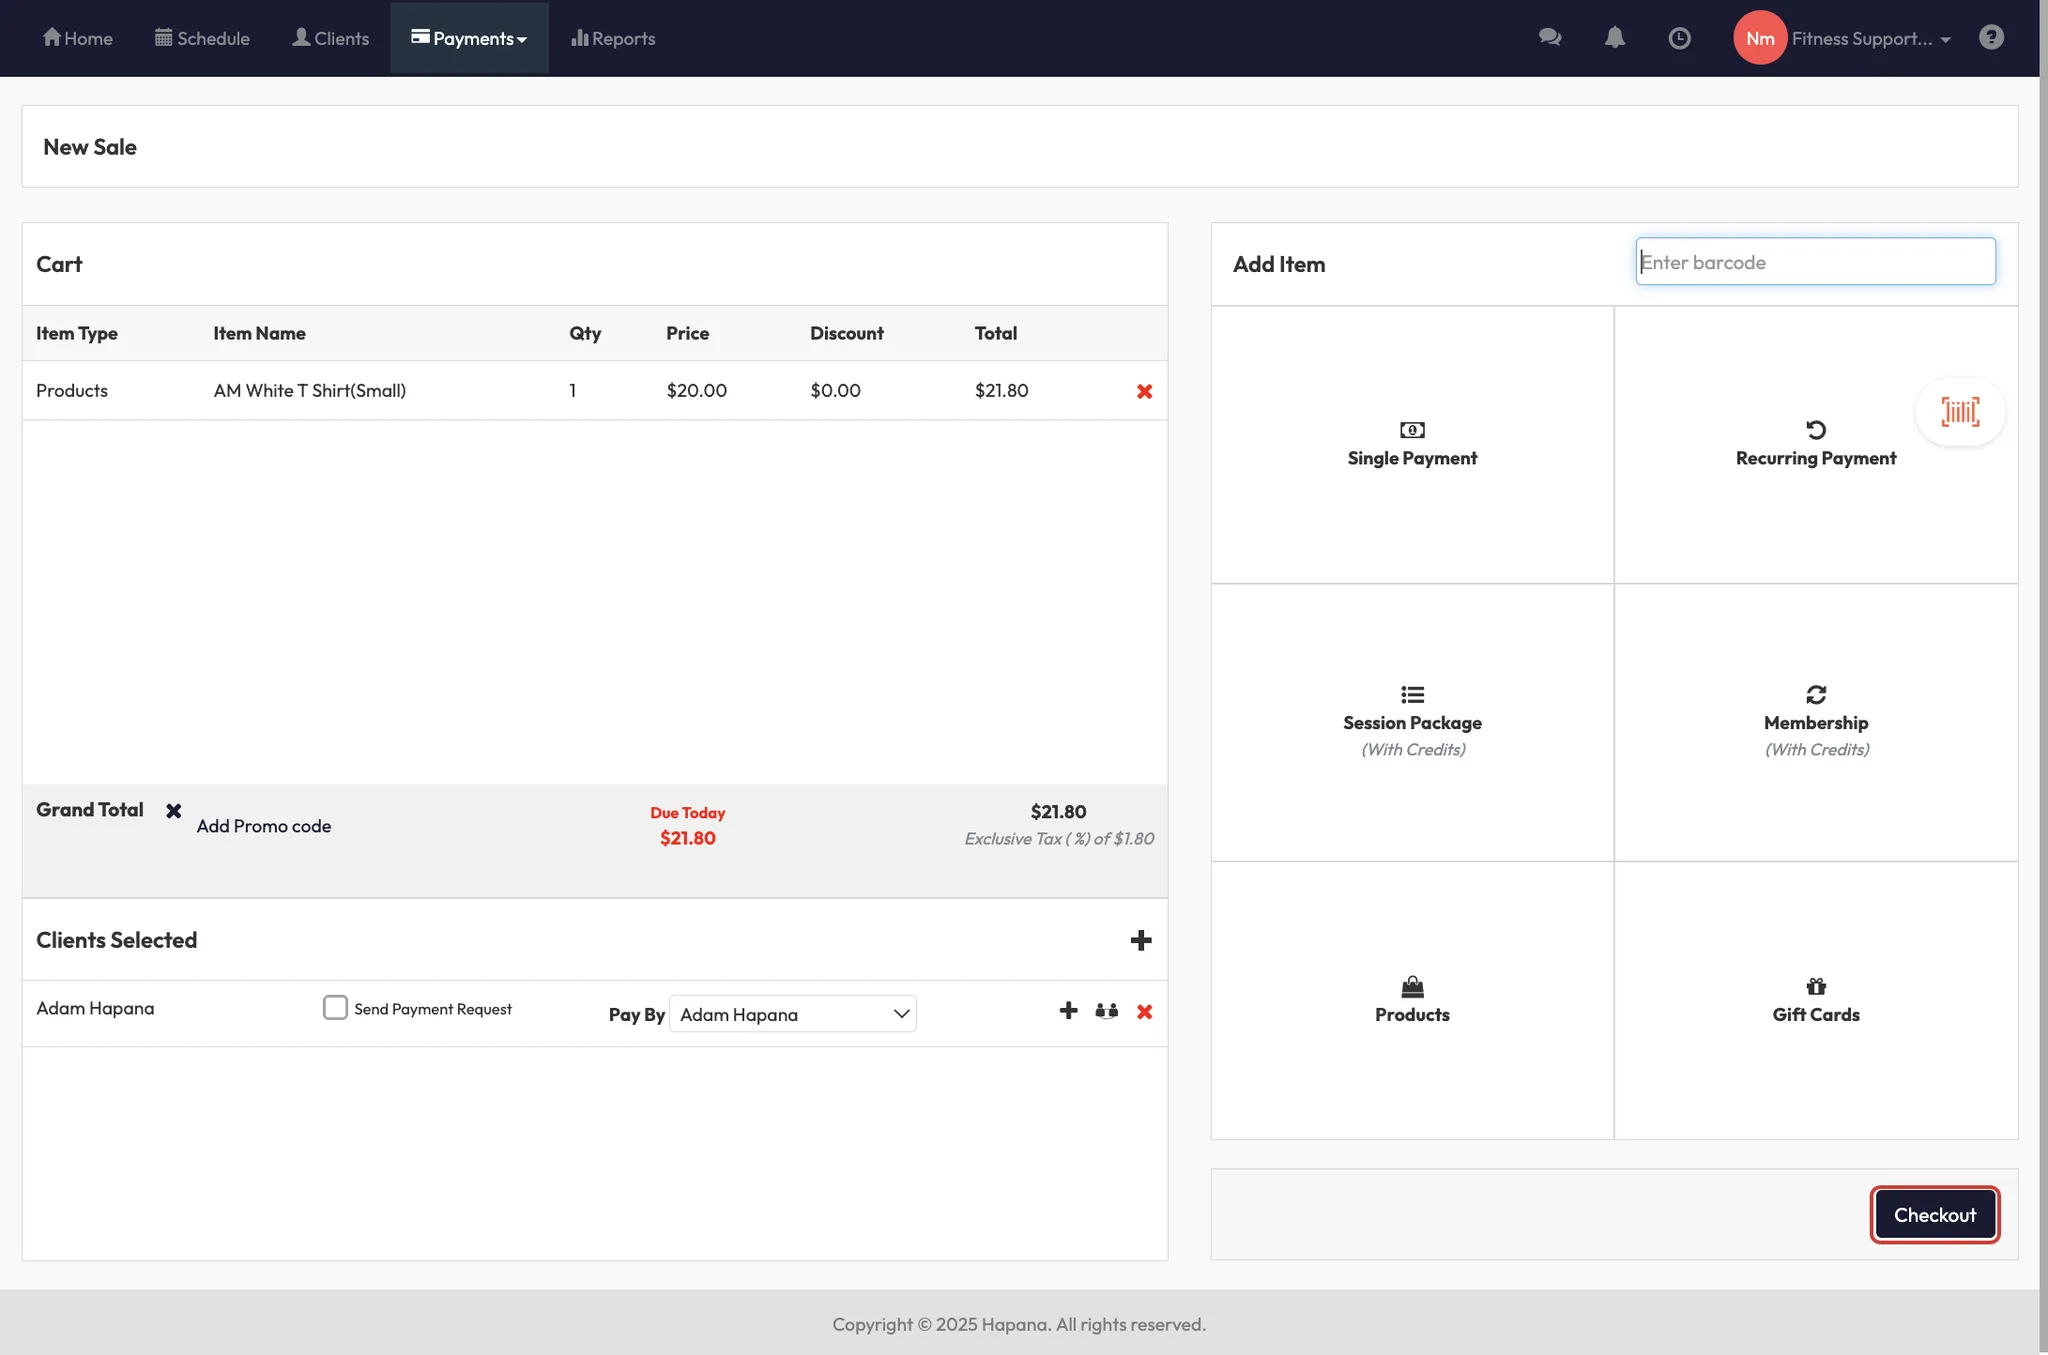2048x1355 pixels.
Task: Focus the Enter barcode input field
Action: coord(1815,262)
